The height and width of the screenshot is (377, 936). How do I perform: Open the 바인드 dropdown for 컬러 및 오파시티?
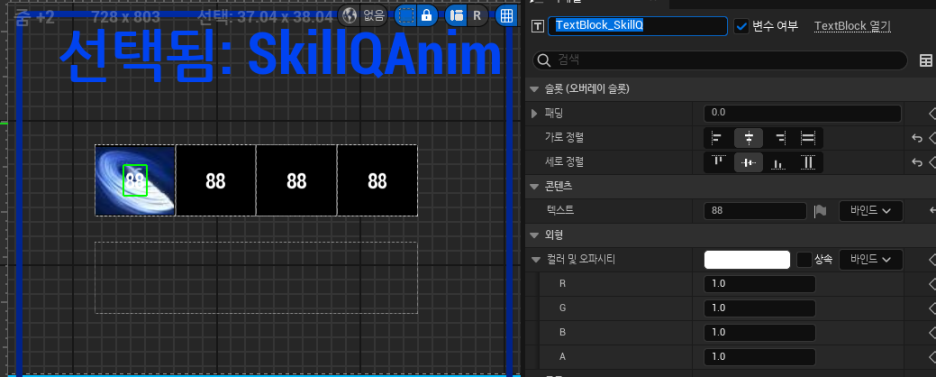871,259
